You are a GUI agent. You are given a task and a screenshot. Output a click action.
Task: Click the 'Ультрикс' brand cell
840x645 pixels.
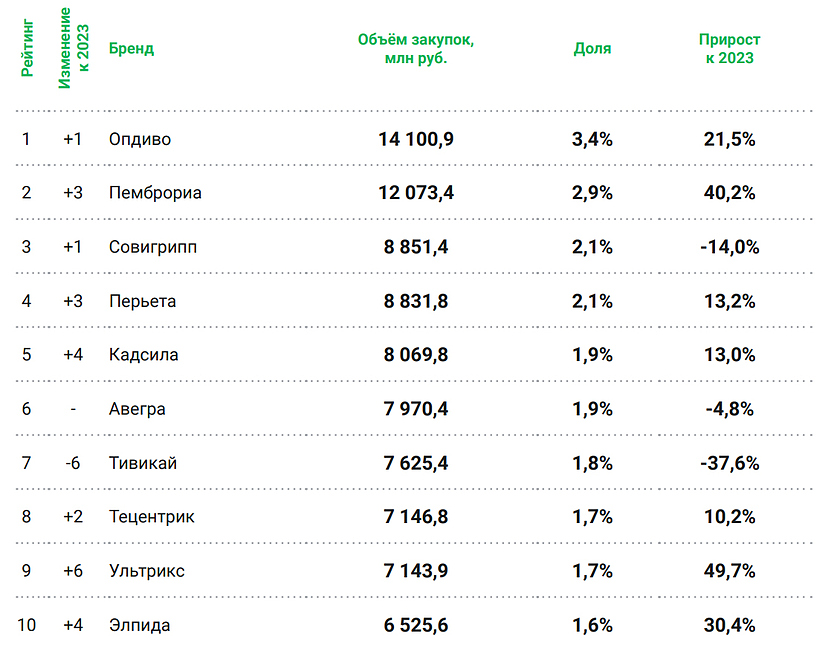[x=146, y=571]
